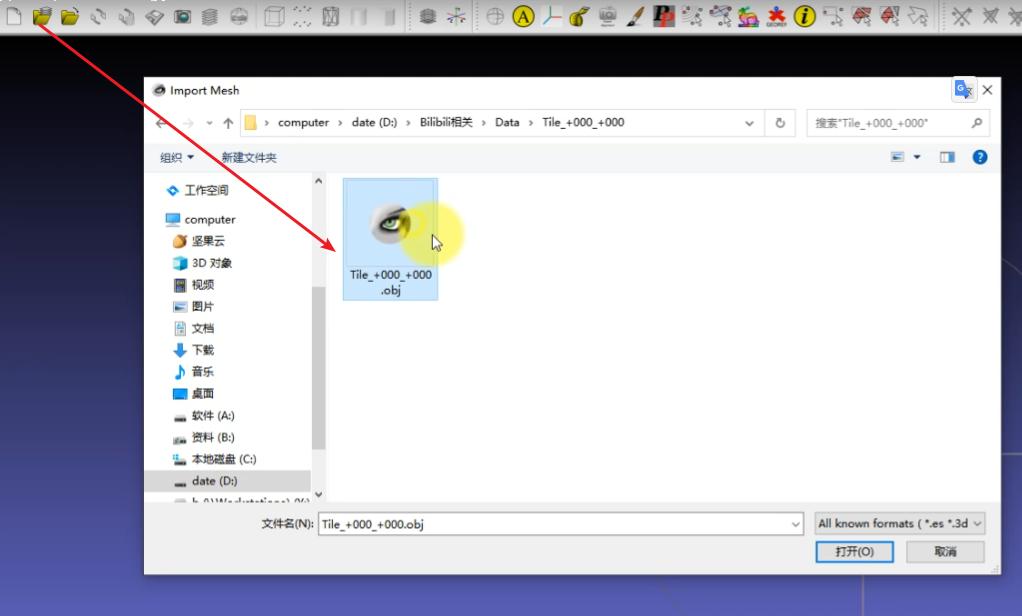Select the Align tool with yellow A
The height and width of the screenshot is (616, 1022).
522,16
